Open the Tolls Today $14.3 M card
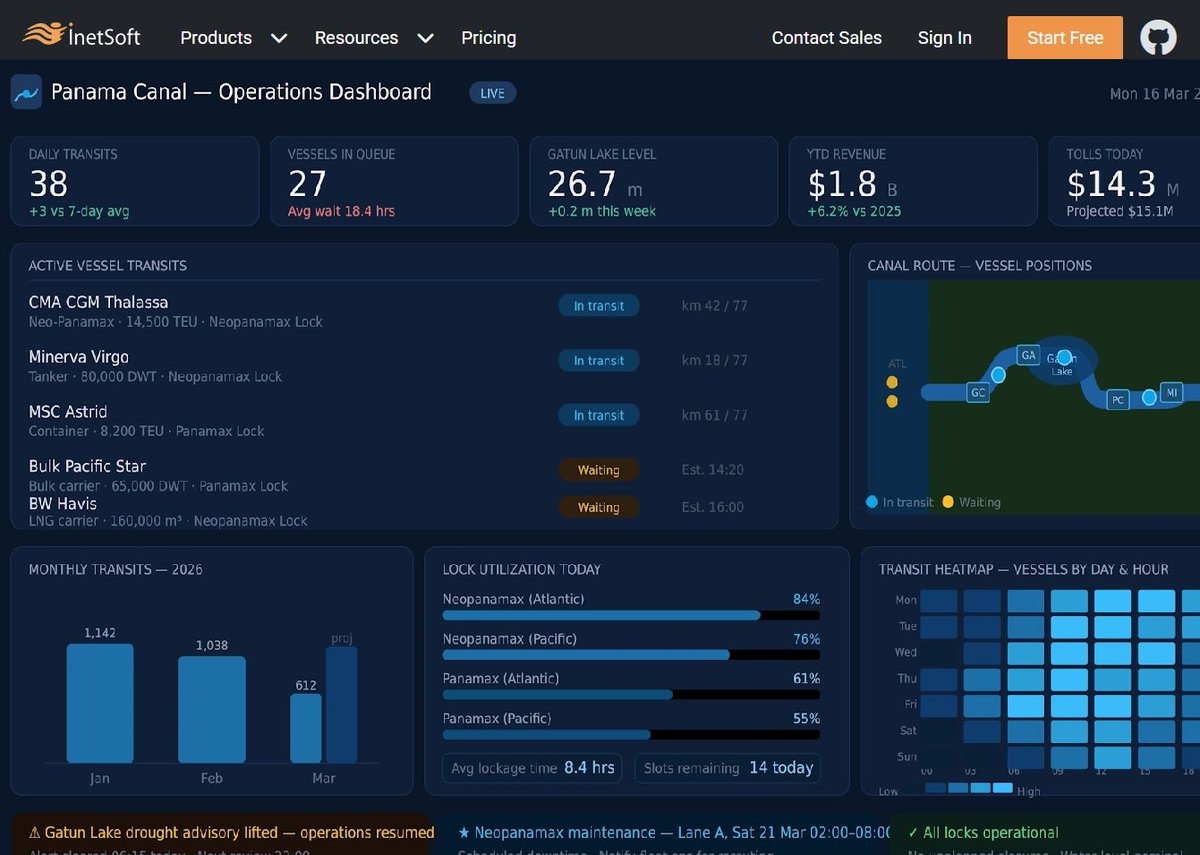 (1124, 181)
